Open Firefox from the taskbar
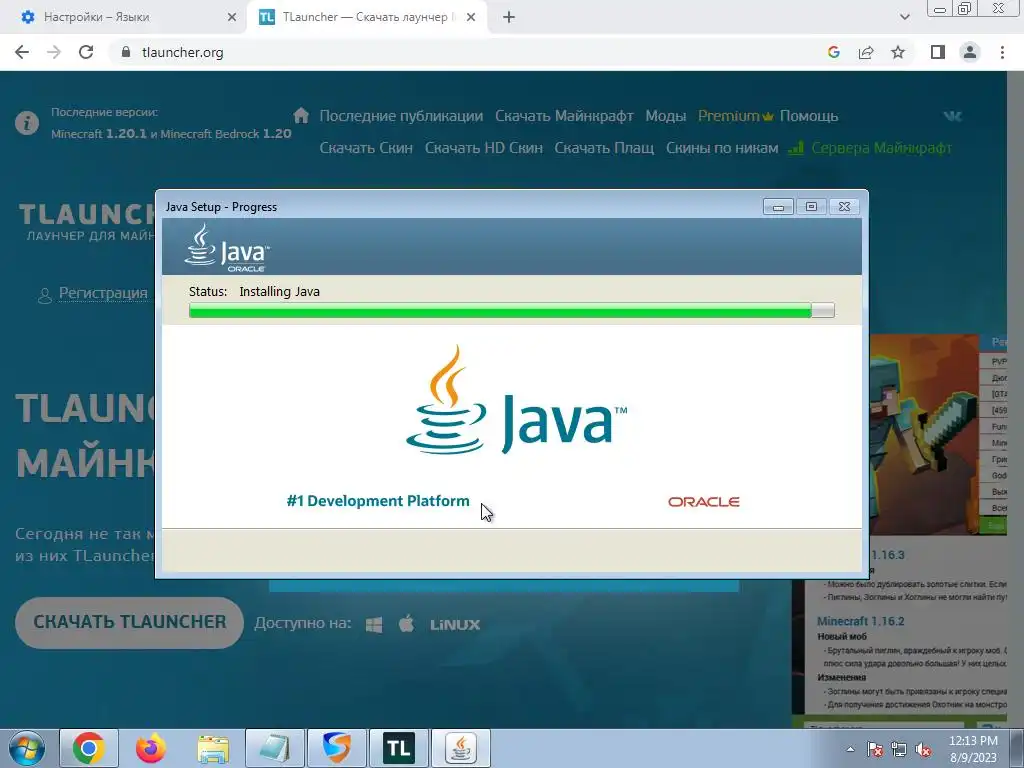This screenshot has width=1024, height=768. tap(151, 748)
